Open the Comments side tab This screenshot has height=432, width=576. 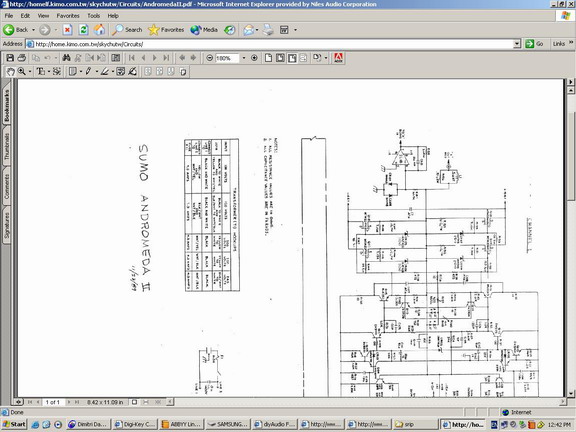point(7,186)
